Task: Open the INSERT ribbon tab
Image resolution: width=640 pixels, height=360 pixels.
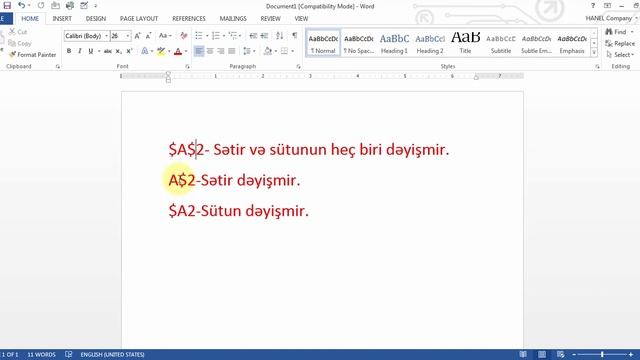Action: [62, 18]
